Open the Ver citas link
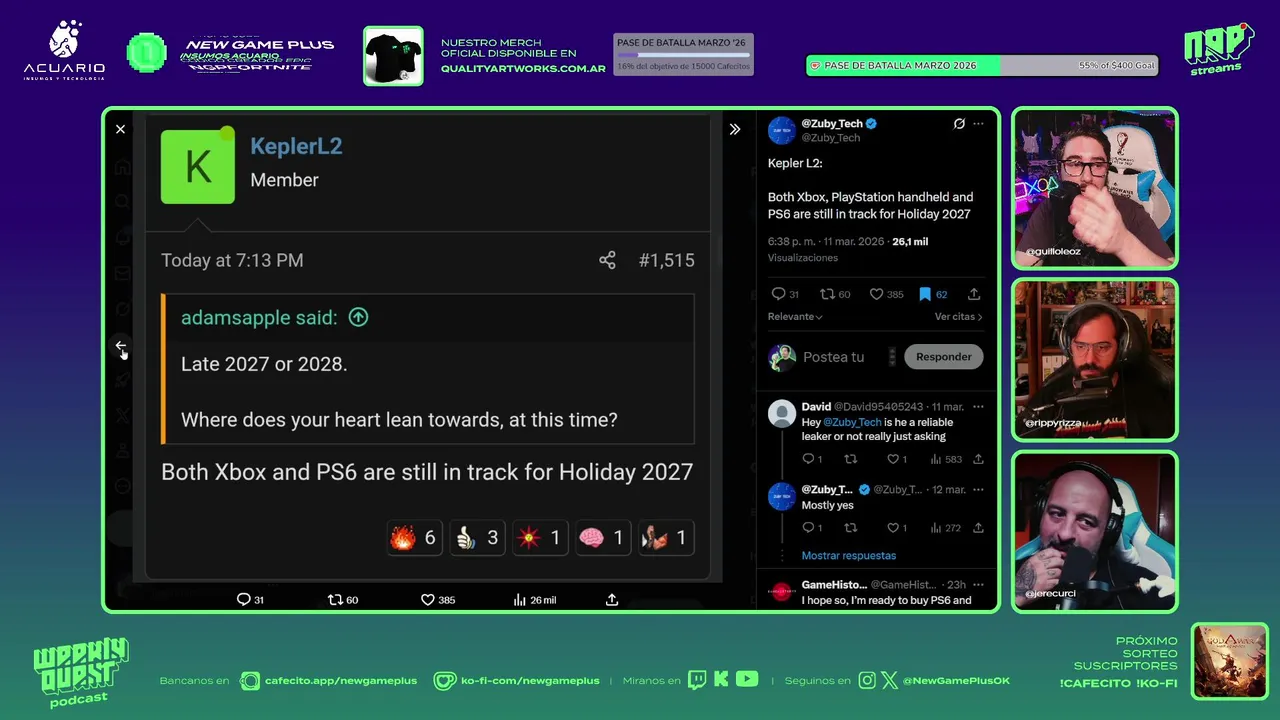Image resolution: width=1280 pixels, height=720 pixels. 958,317
